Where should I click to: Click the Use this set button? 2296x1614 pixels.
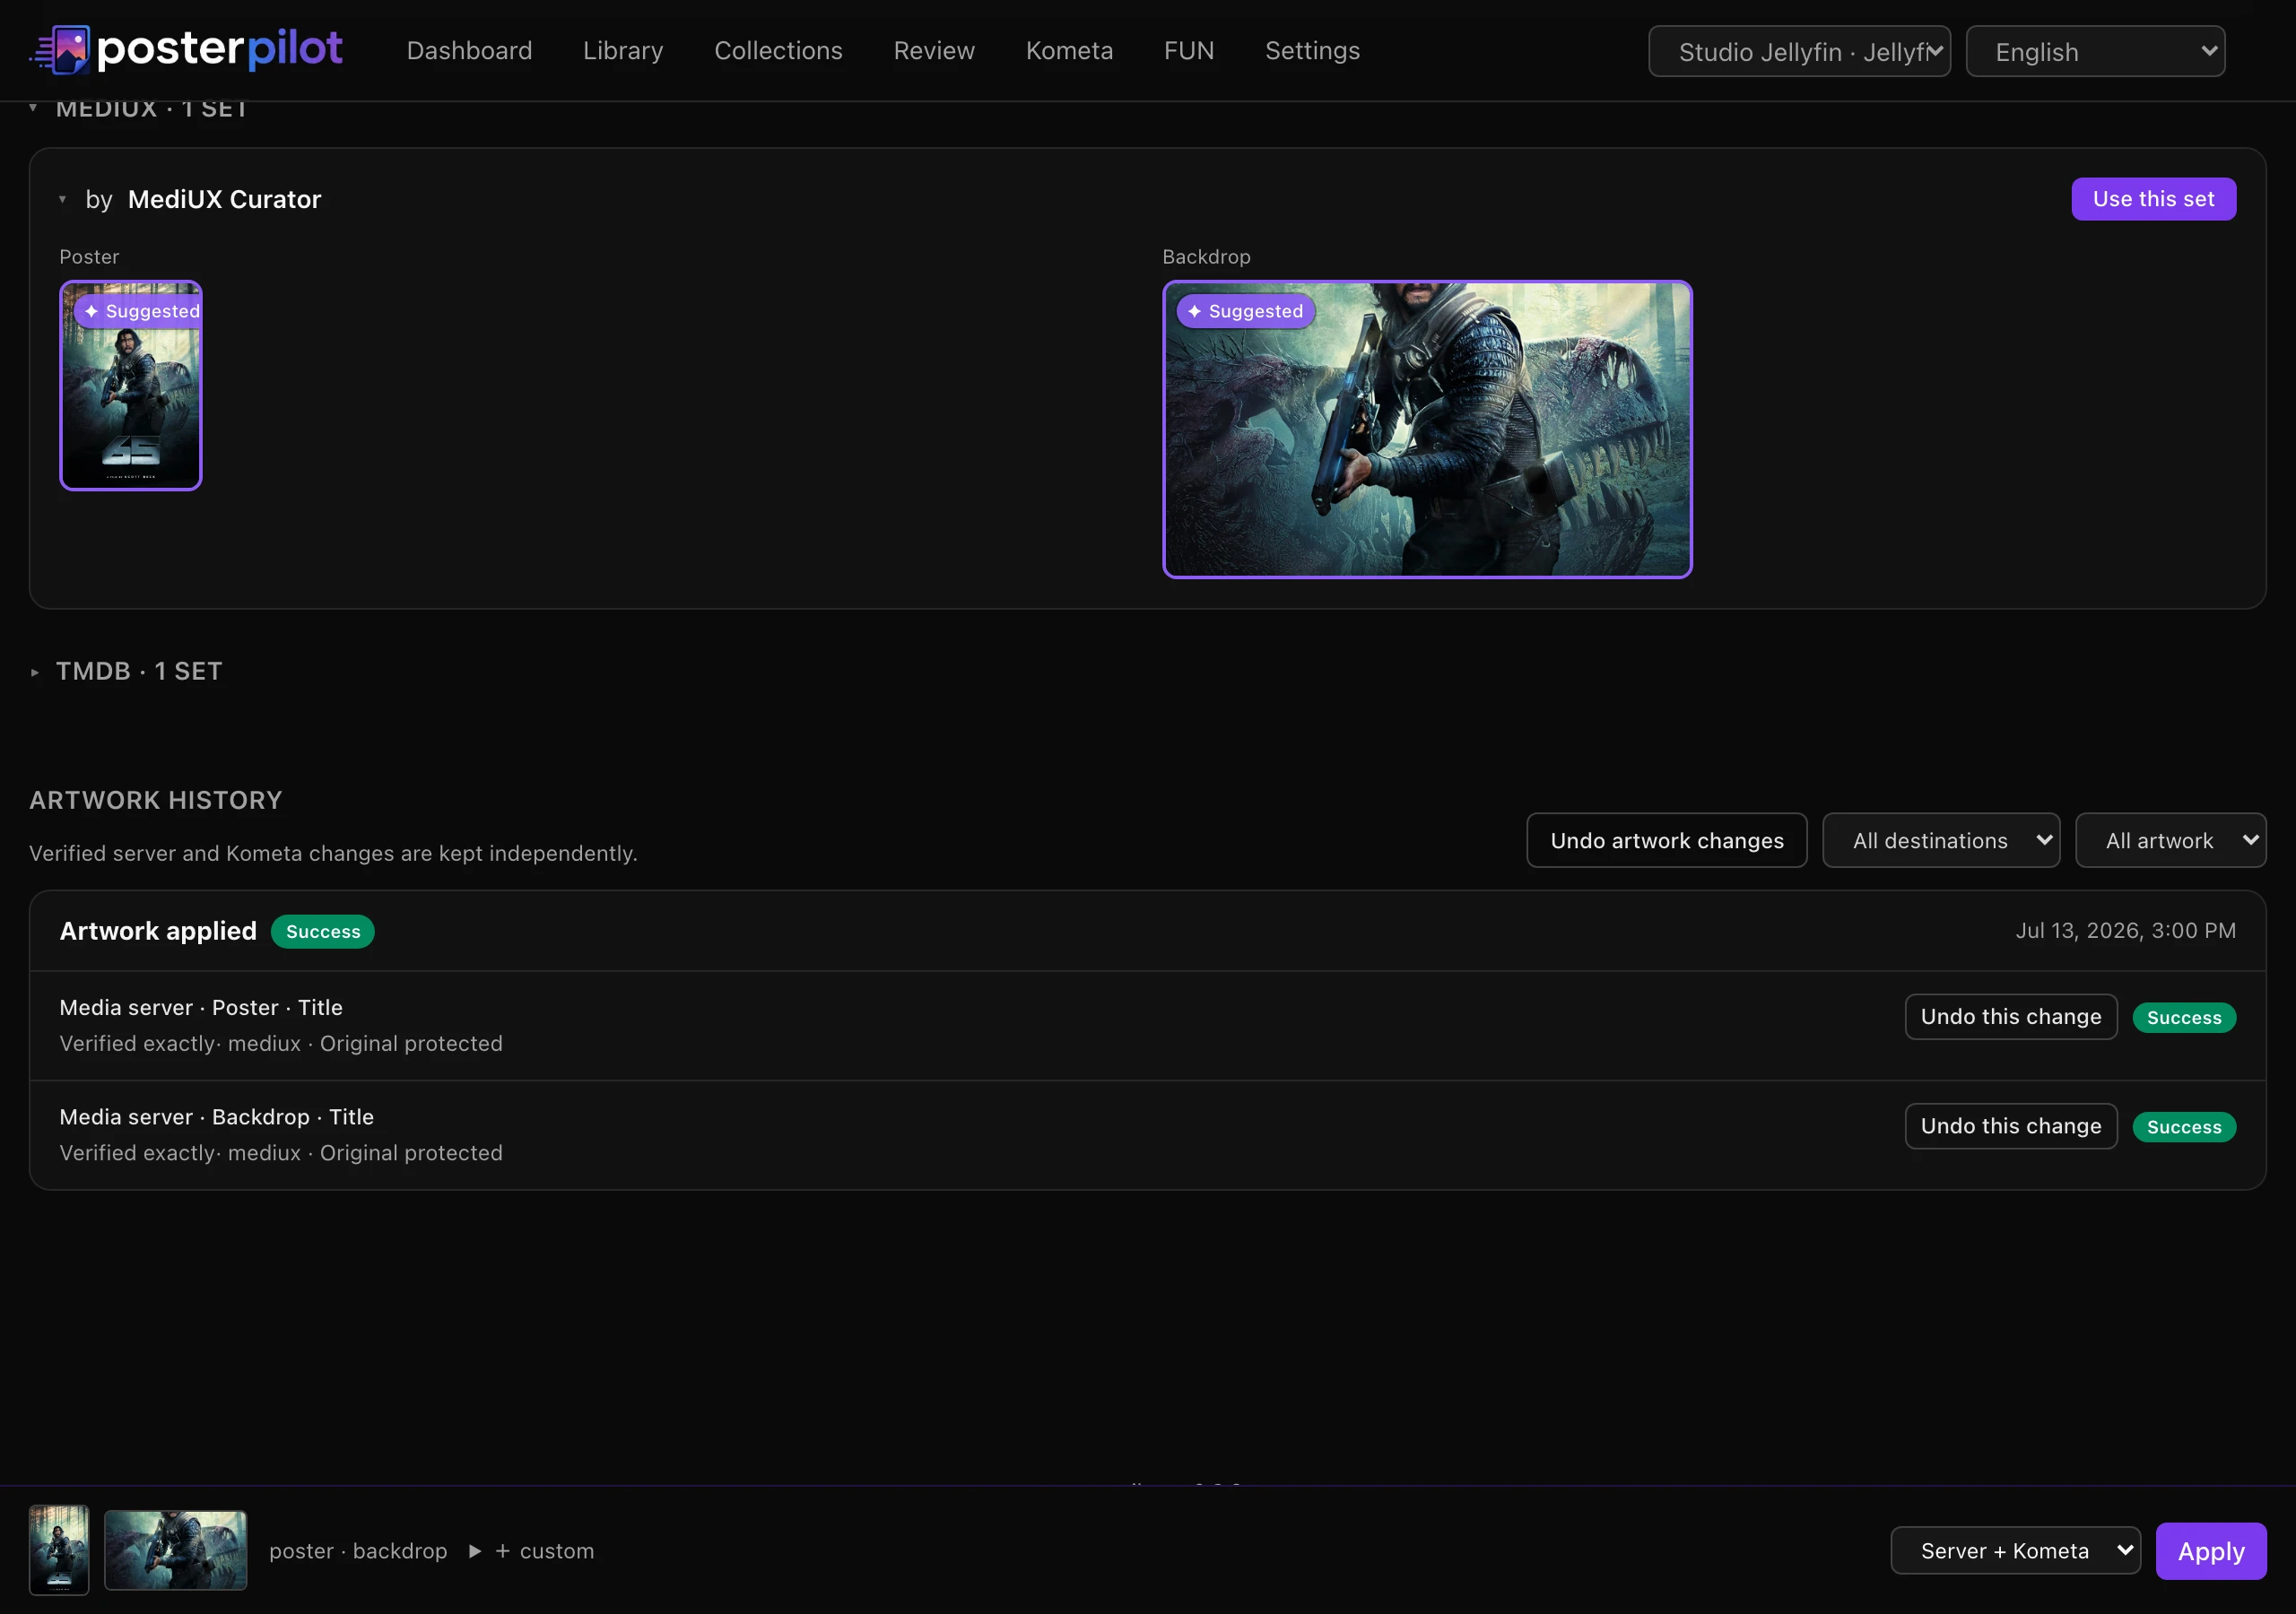pos(2153,199)
